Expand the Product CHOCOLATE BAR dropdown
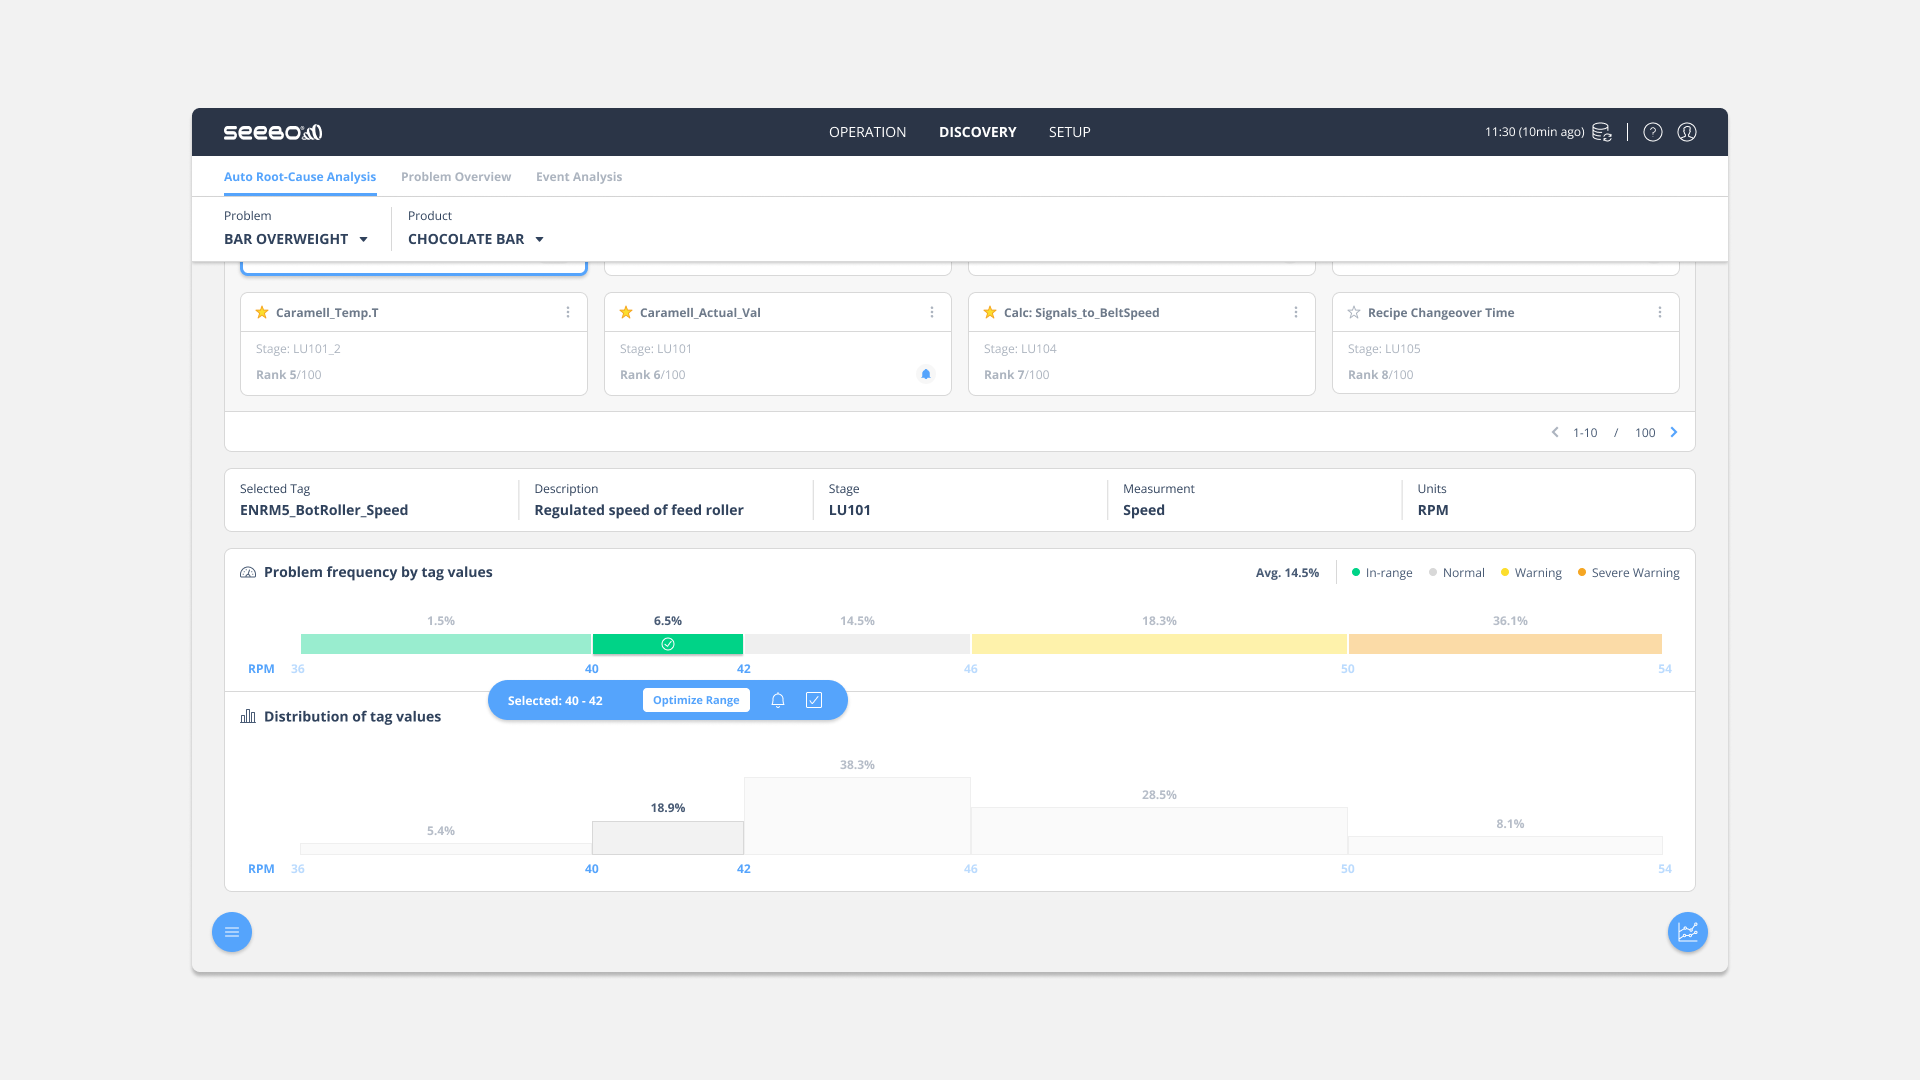Image resolution: width=1920 pixels, height=1080 pixels. tap(476, 239)
